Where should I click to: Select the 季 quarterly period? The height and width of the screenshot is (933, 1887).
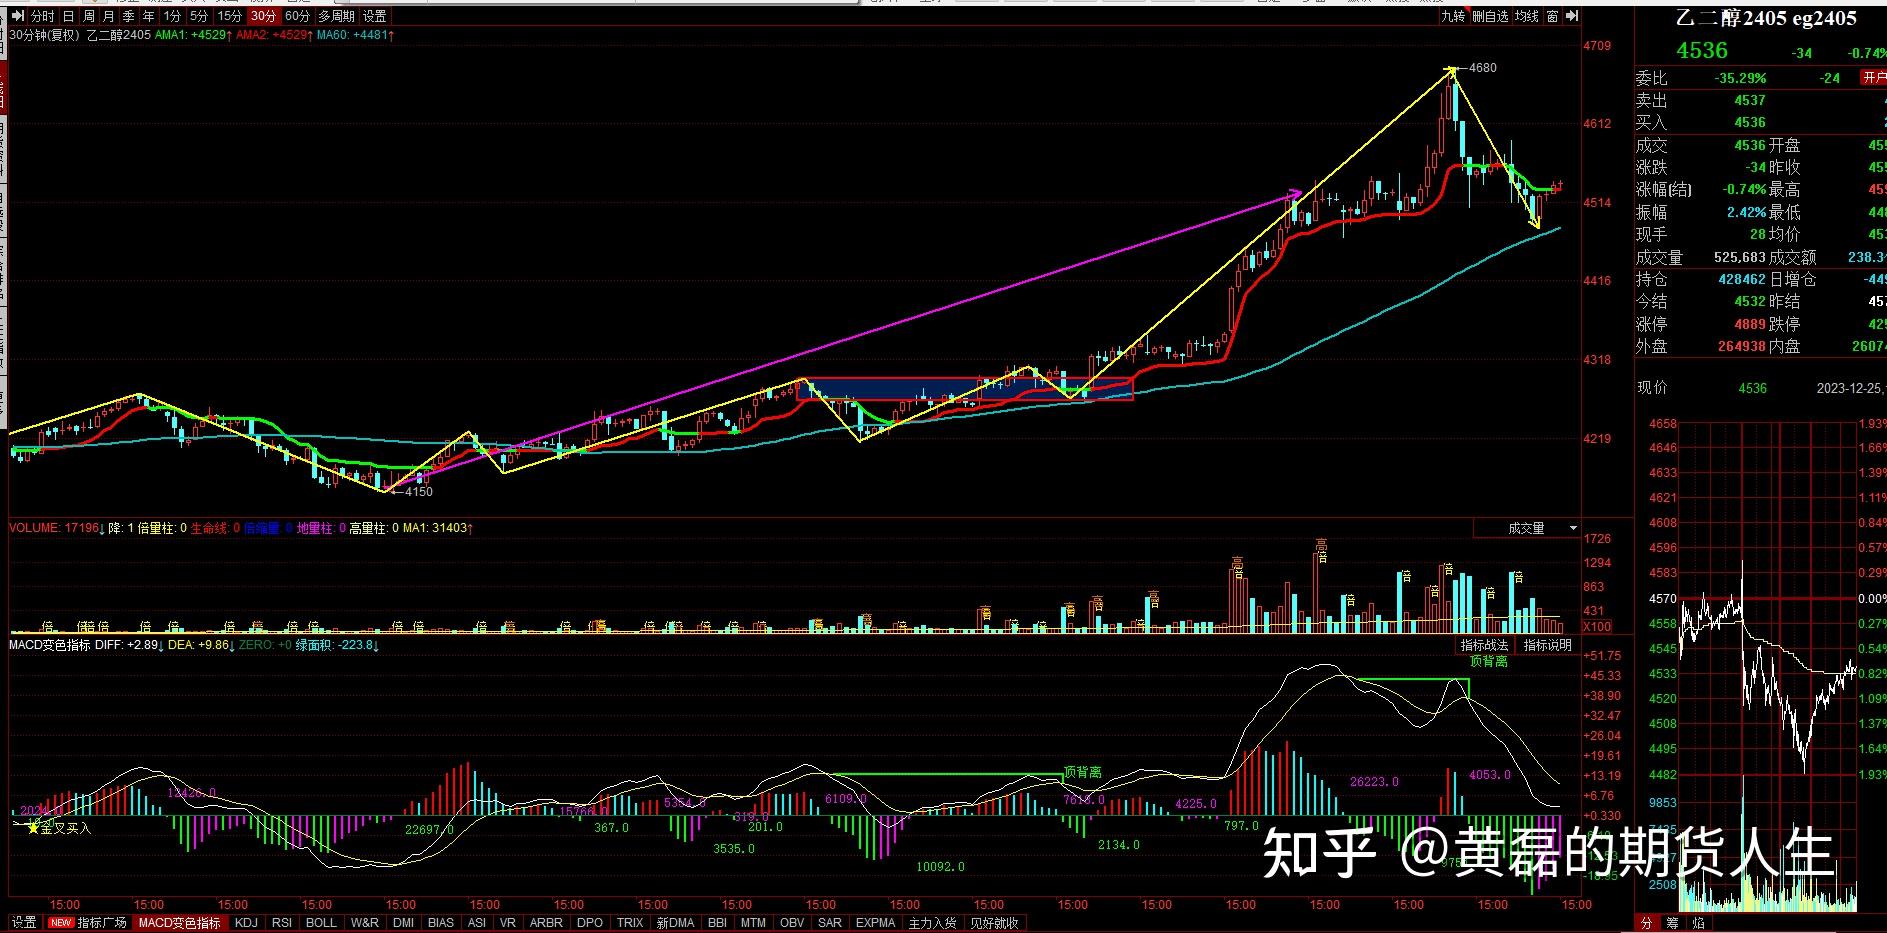[x=128, y=16]
